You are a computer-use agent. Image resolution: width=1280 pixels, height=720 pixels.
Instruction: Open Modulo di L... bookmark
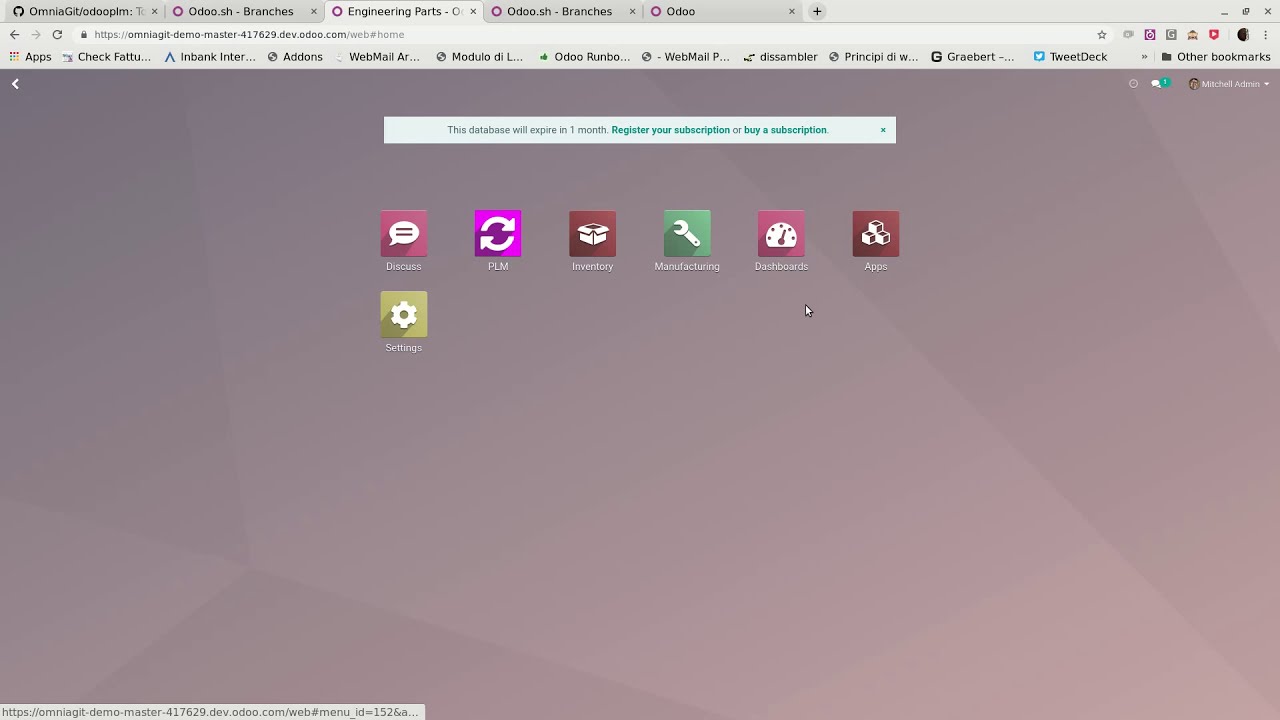click(x=479, y=57)
